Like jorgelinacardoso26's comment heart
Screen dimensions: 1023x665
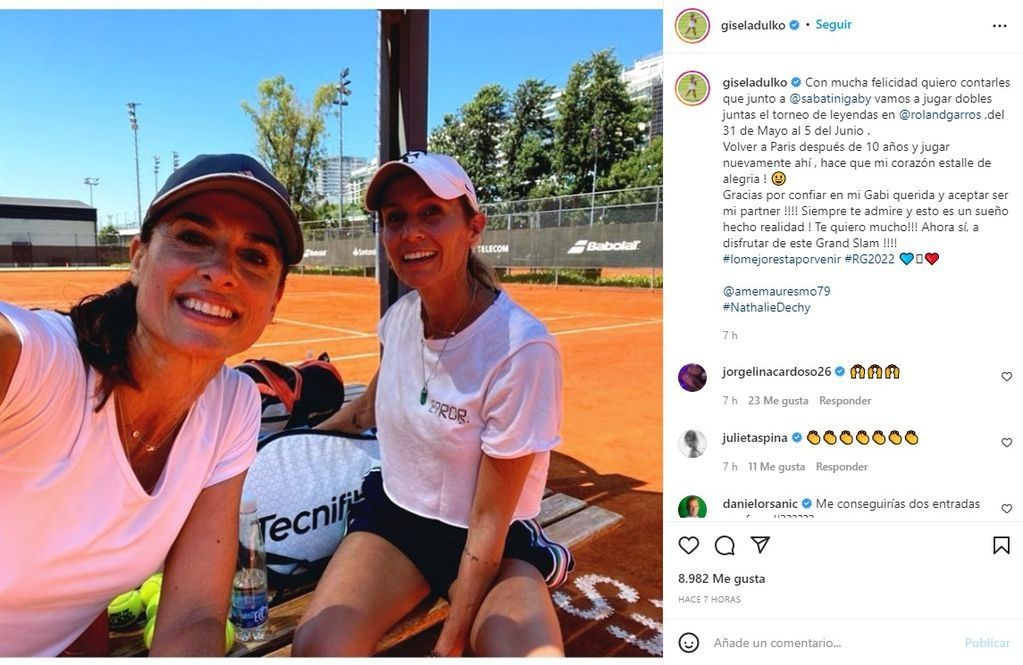[x=1007, y=377]
